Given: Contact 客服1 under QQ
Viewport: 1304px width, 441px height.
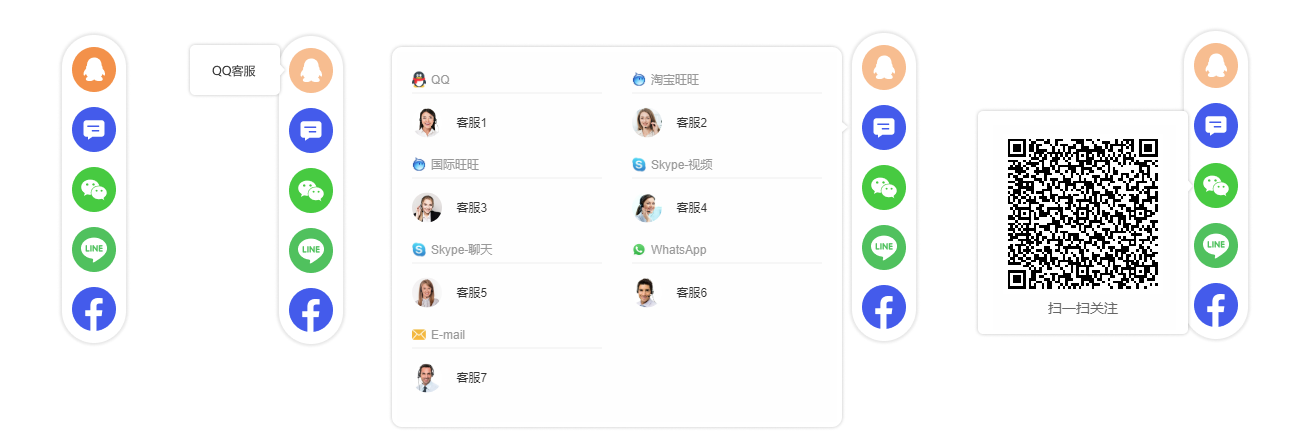Looking at the screenshot, I should 450,122.
